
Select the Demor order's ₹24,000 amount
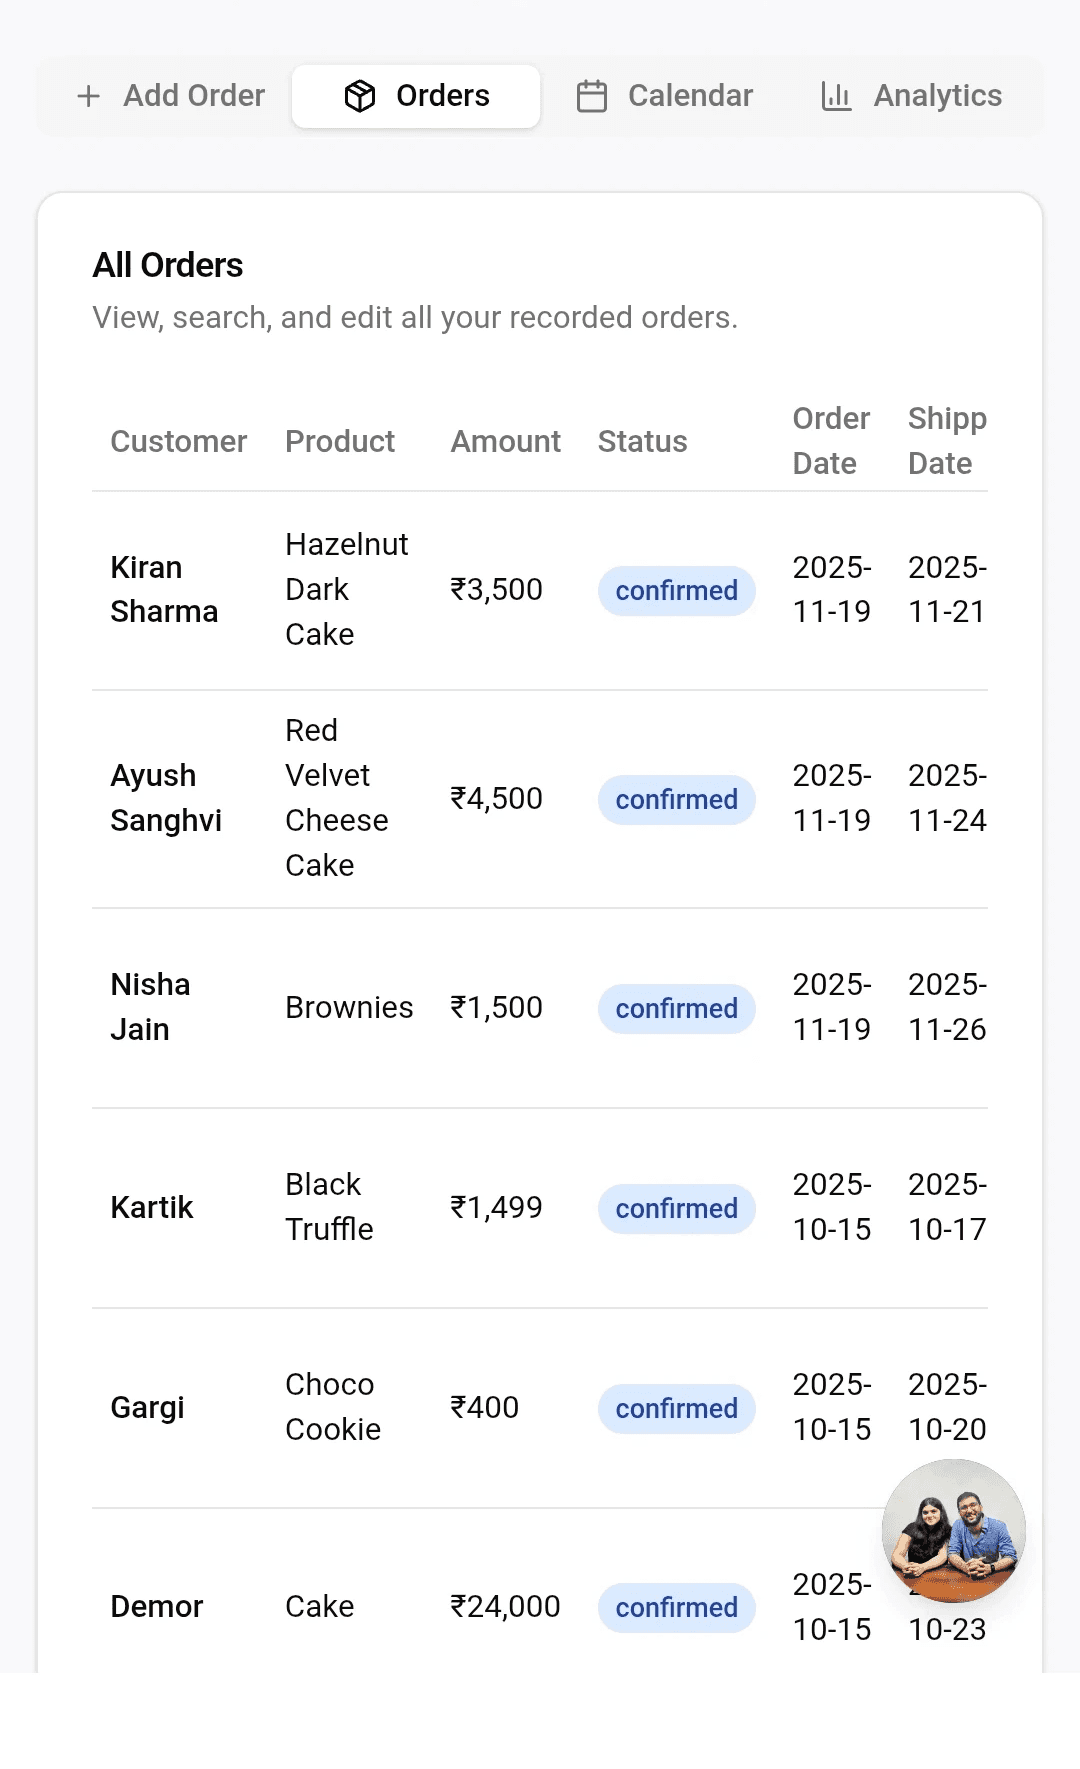click(505, 1607)
